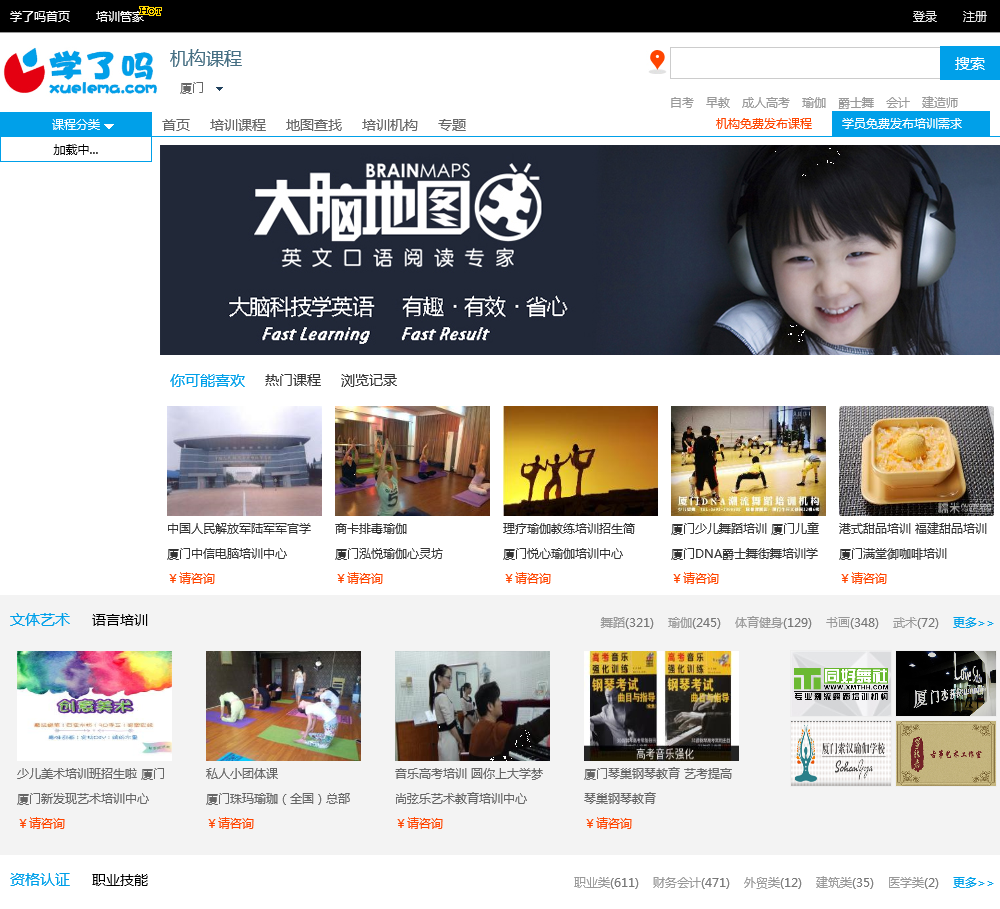The width and height of the screenshot is (1000, 909).
Task: Click the 体育健身(129) category link
Action: click(773, 623)
